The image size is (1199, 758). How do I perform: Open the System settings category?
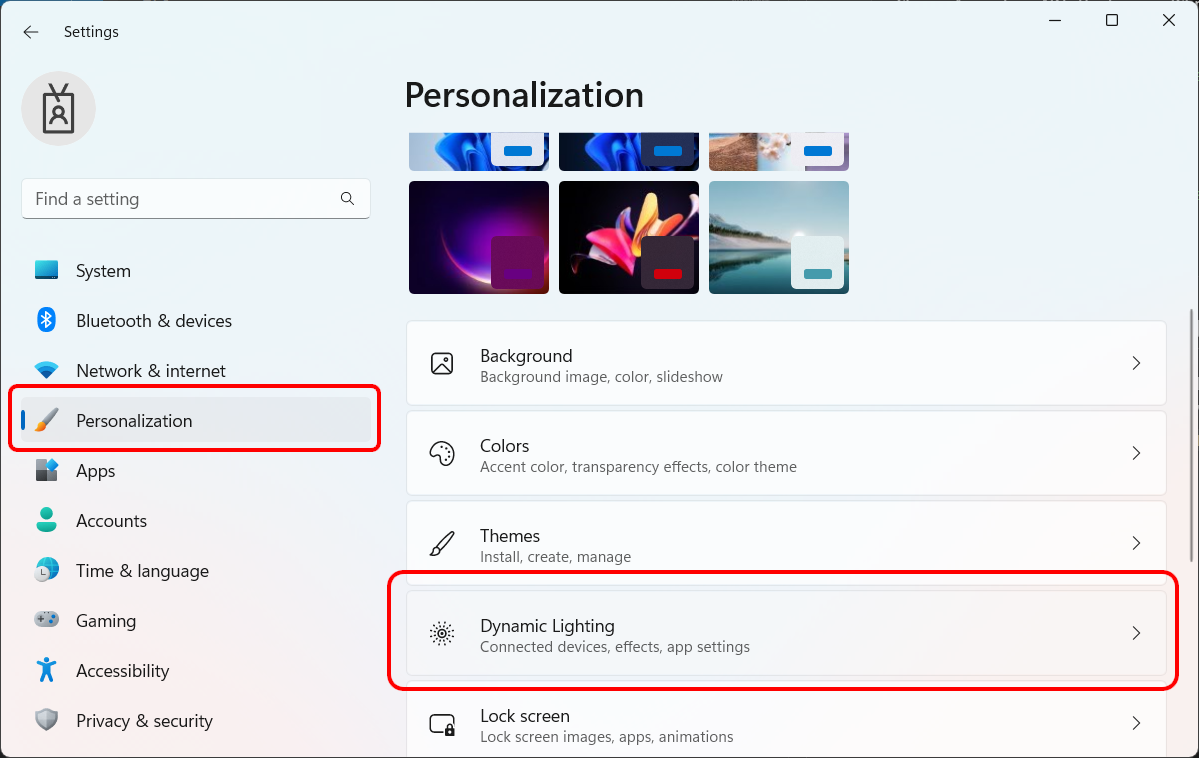click(x=103, y=271)
